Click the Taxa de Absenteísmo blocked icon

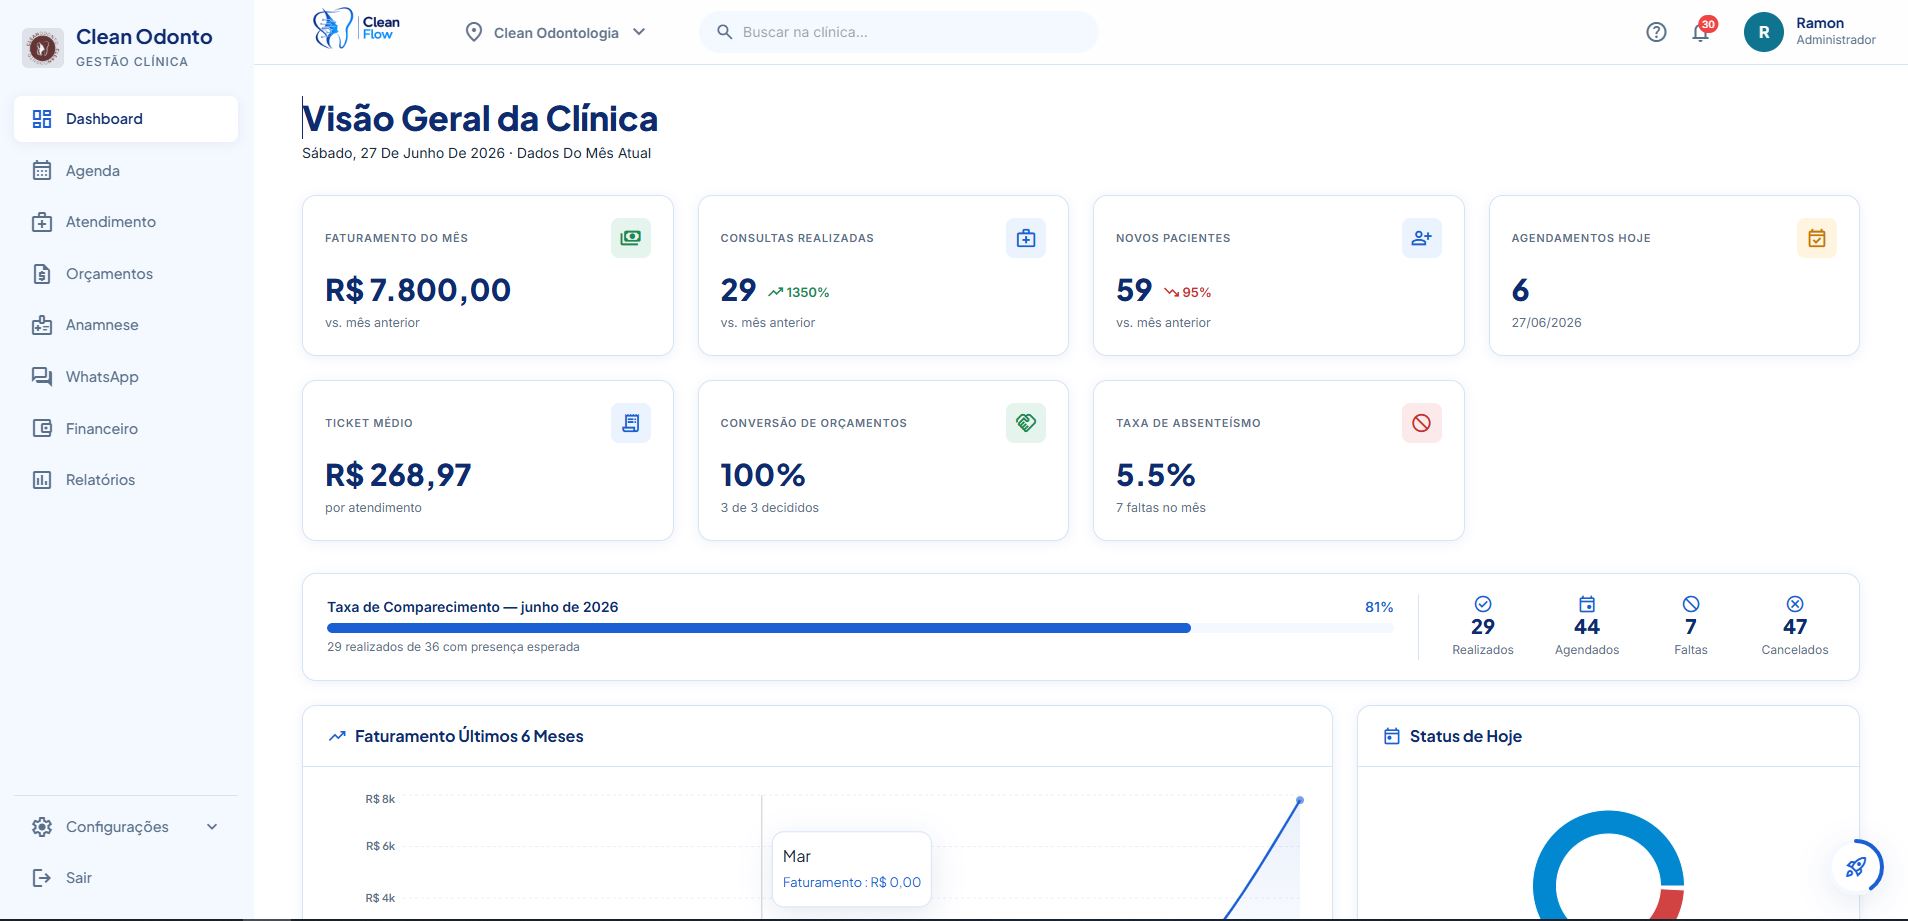click(1422, 423)
